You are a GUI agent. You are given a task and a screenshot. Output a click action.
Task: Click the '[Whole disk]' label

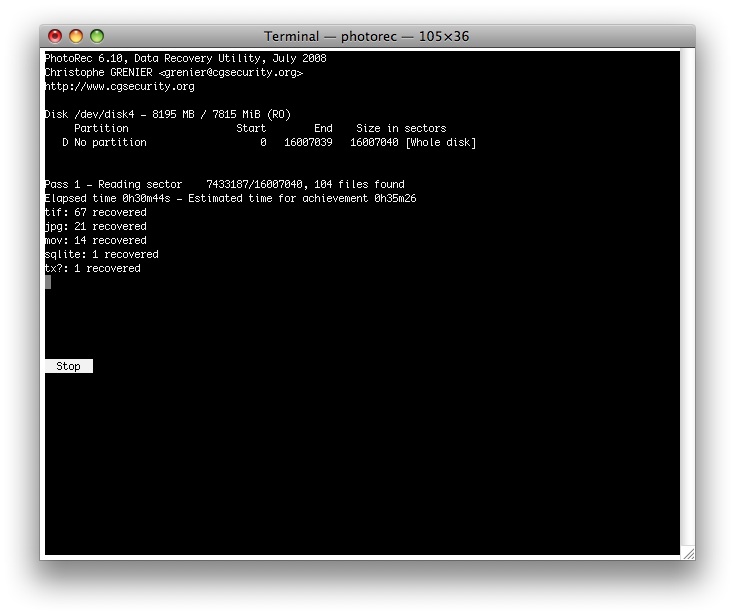[440, 142]
